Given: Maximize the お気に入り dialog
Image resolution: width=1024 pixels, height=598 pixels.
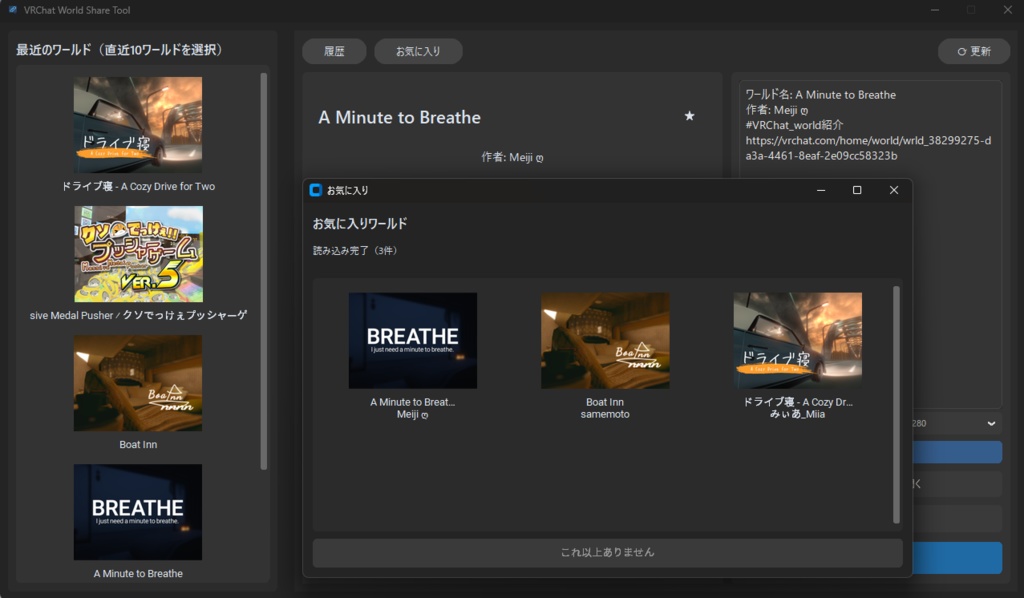Looking at the screenshot, I should pyautogui.click(x=857, y=190).
